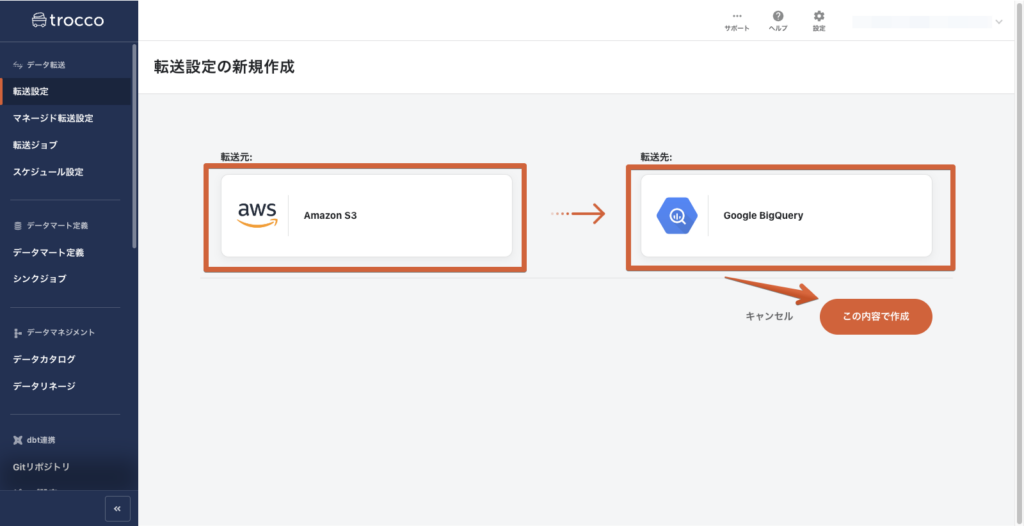Open マネージド転送設定 menu item
The height and width of the screenshot is (526, 1024).
click(53, 118)
